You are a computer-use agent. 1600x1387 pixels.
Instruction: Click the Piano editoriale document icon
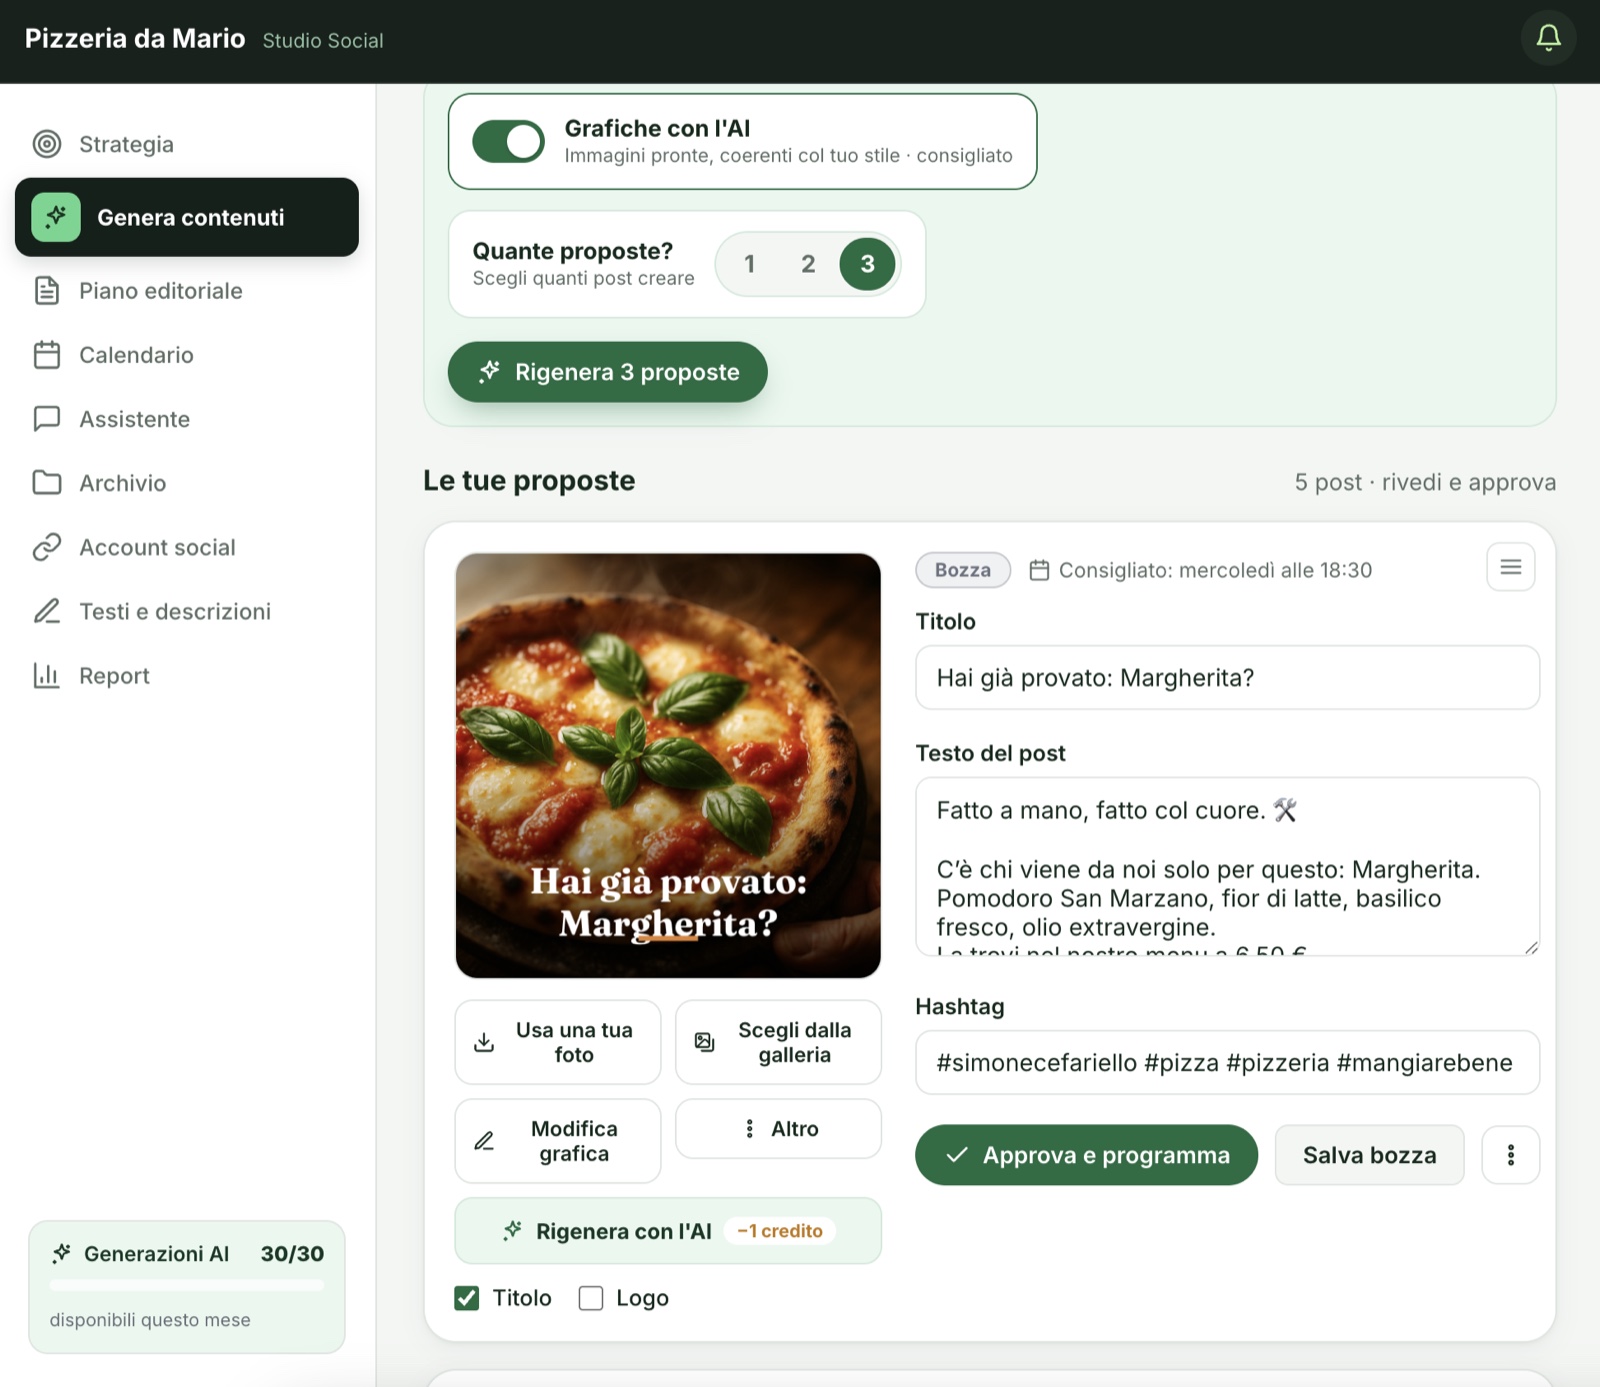[47, 291]
